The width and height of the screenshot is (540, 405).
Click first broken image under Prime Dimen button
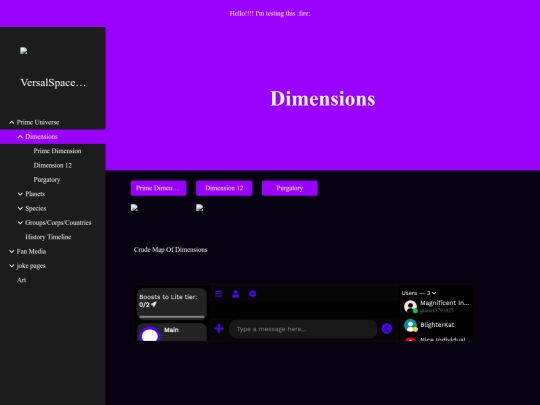[134, 208]
